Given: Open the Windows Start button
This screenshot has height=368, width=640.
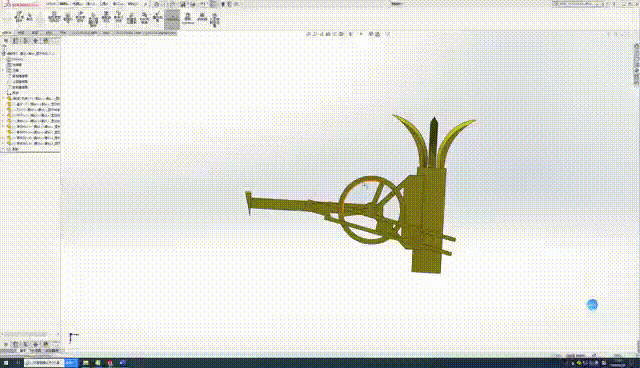Looking at the screenshot, I should (x=6, y=362).
